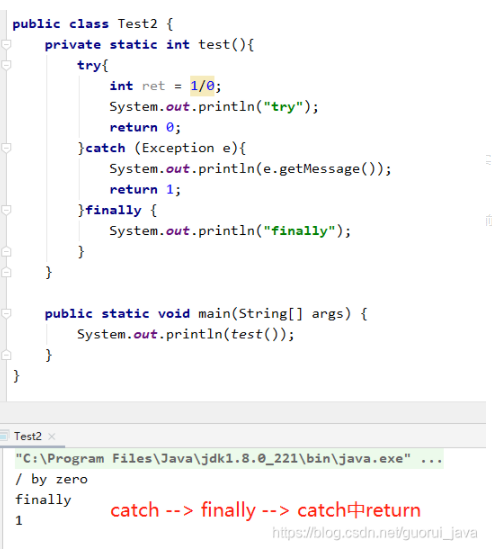Click the highlighted 1/0 expression
This screenshot has width=492, height=555.
202,86
